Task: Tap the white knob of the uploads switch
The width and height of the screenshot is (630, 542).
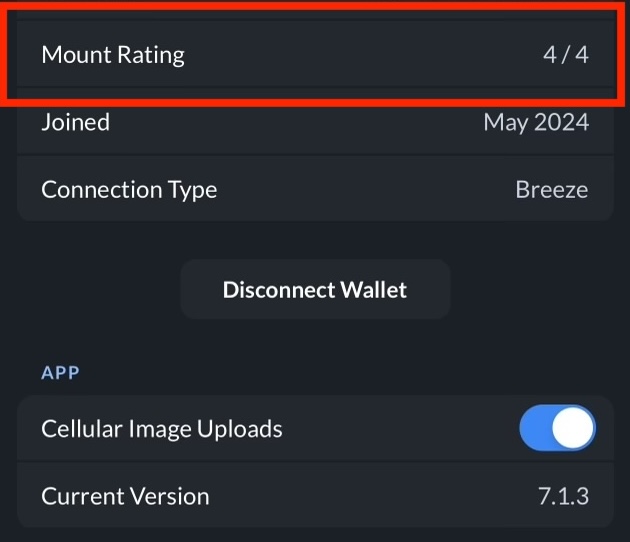Action: point(574,429)
